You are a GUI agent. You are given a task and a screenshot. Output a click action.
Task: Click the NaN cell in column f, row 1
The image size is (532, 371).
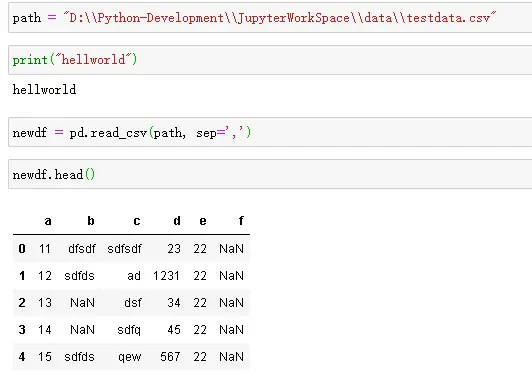coord(231,276)
